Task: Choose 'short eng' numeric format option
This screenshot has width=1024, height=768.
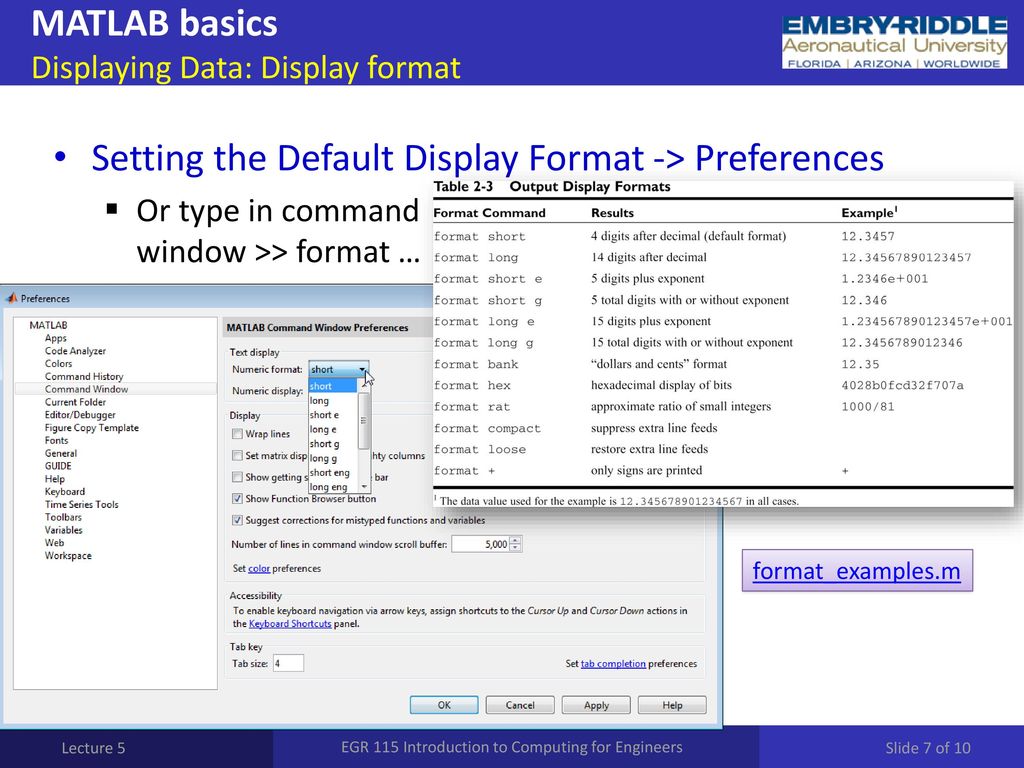Action: tap(332, 472)
